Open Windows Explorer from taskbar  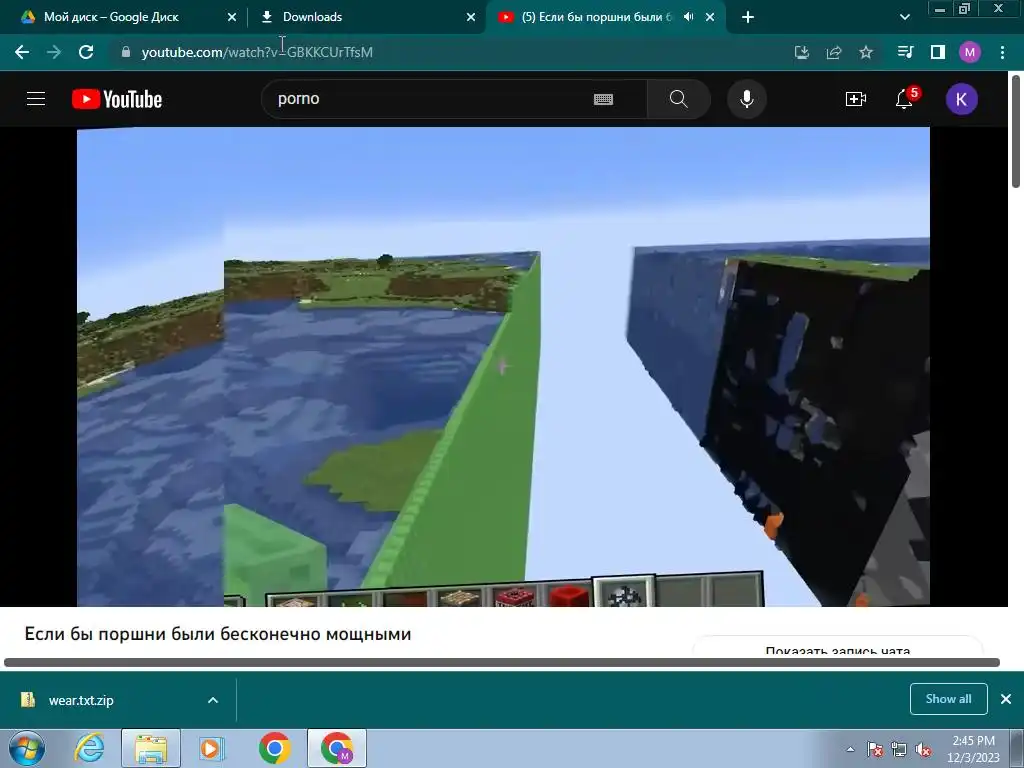click(151, 748)
